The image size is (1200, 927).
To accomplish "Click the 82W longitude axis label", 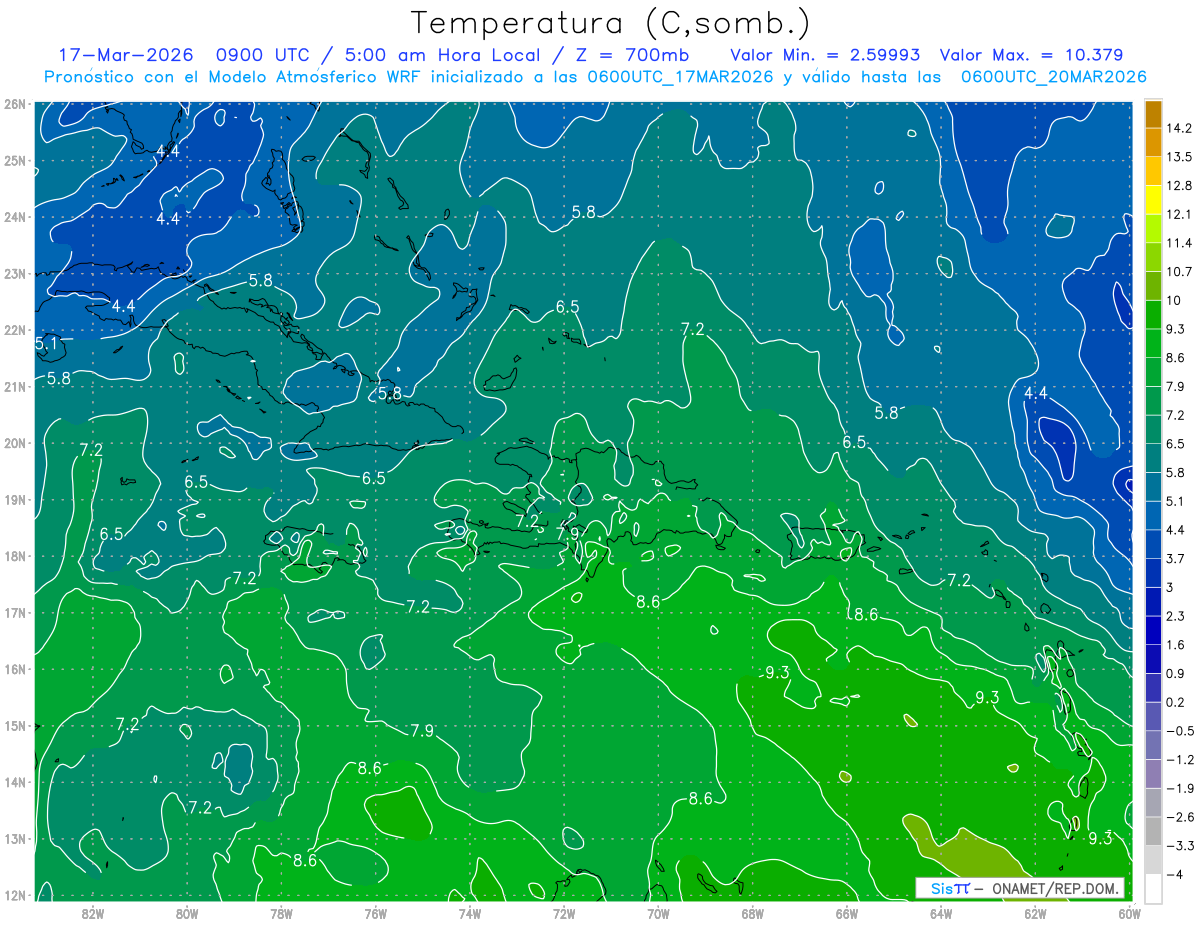I will pyautogui.click(x=92, y=914).
